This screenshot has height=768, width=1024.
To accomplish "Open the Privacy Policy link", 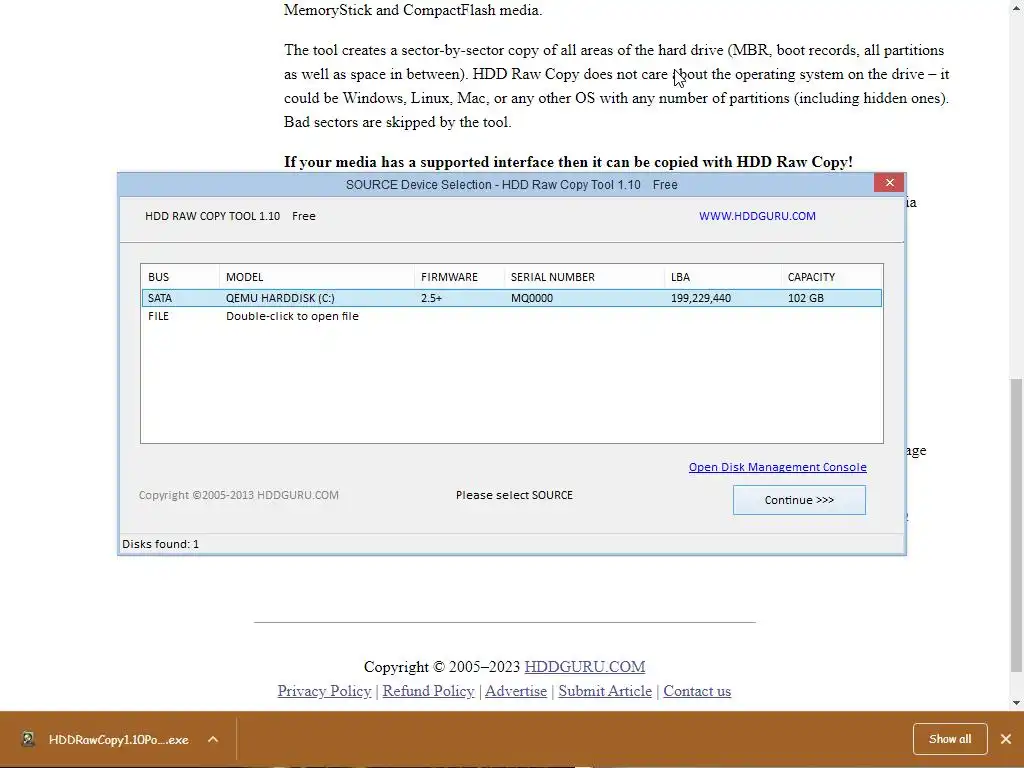I will pos(324,691).
